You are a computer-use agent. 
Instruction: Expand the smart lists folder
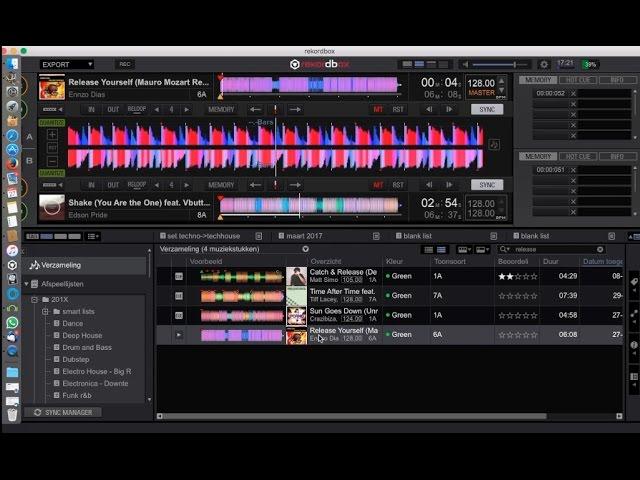click(x=45, y=311)
